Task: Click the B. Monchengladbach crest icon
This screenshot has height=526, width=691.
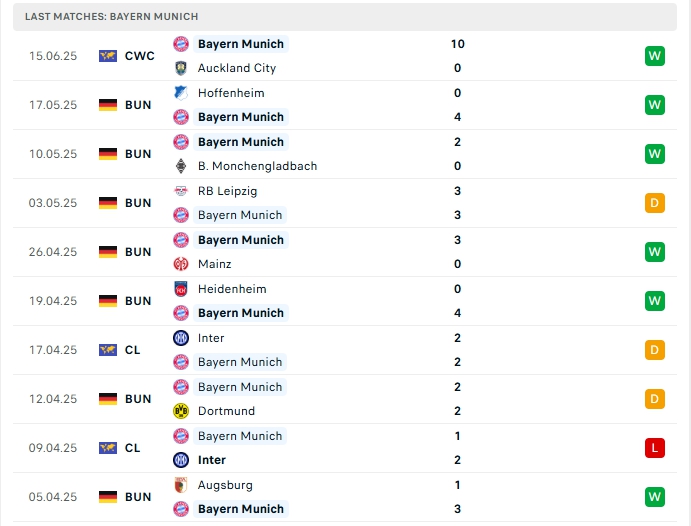Action: coord(181,166)
